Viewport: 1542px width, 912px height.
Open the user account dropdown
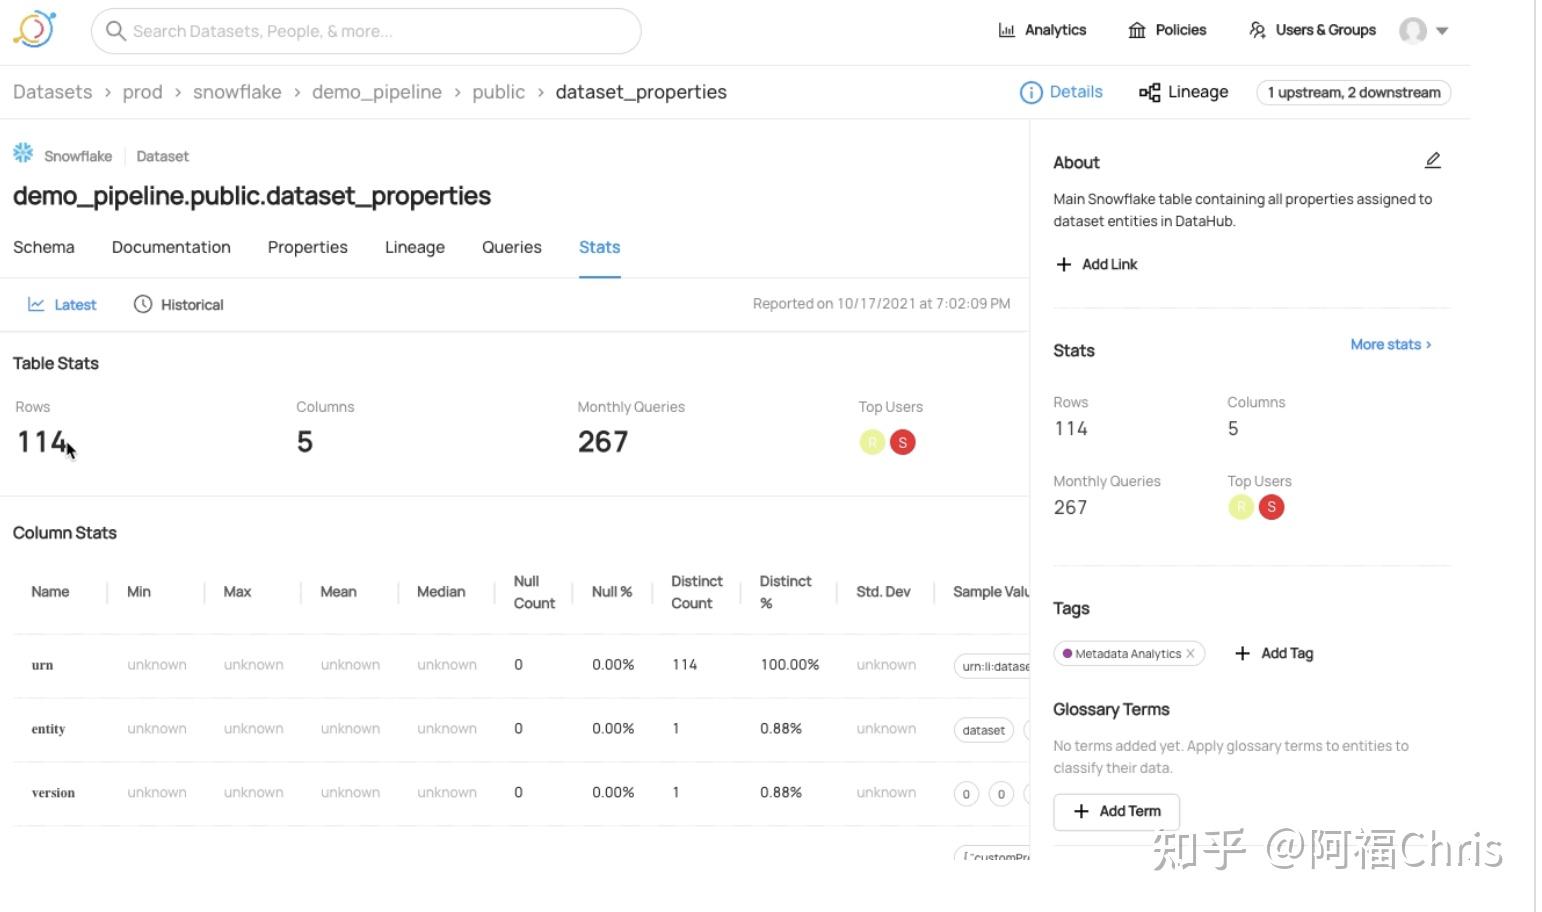pyautogui.click(x=1424, y=30)
